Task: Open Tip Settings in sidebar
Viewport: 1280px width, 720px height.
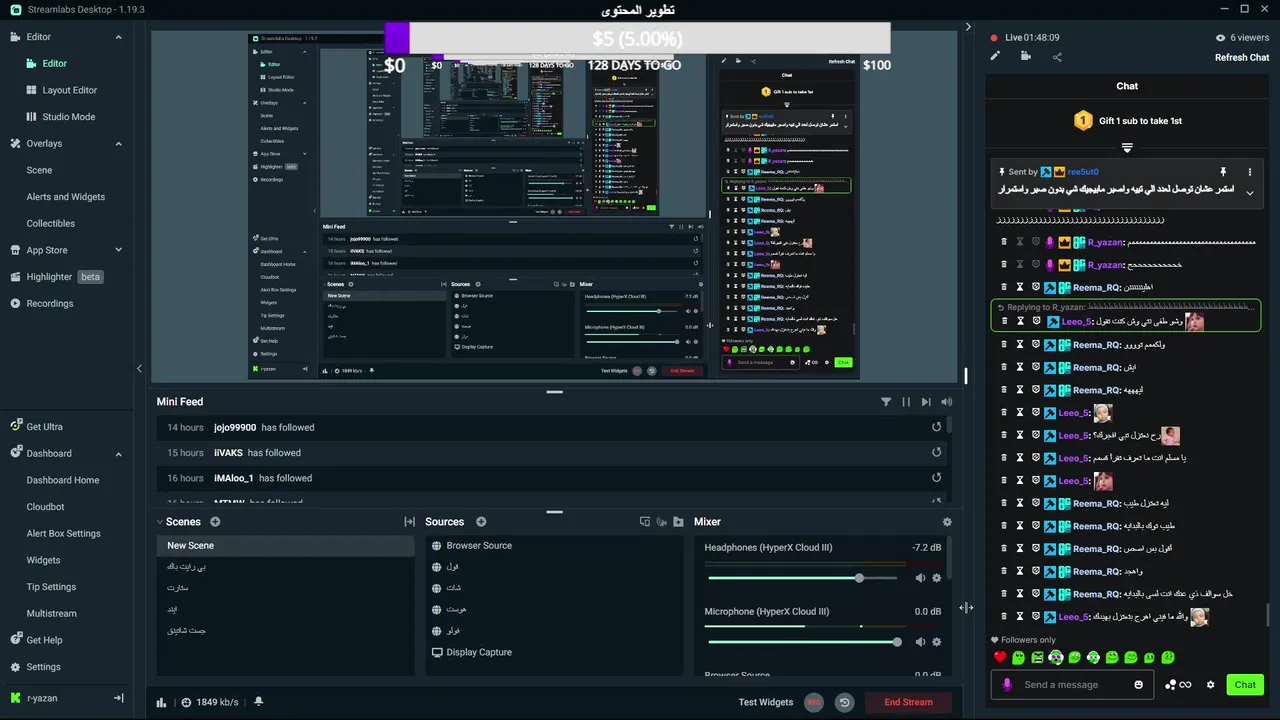Action: pos(51,587)
